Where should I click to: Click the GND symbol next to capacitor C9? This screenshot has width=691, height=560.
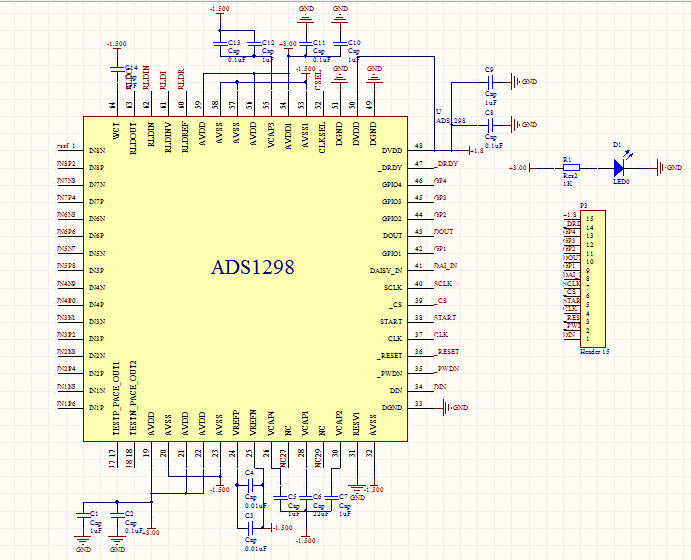pos(523,82)
